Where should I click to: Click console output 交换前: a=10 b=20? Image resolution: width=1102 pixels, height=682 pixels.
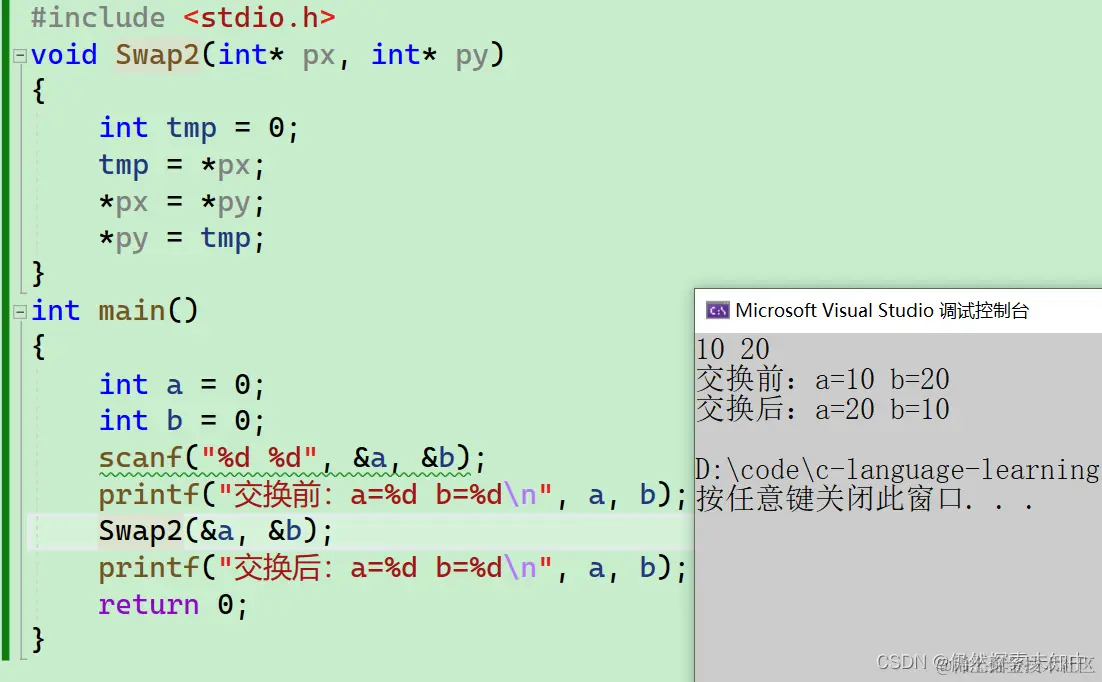[x=822, y=380]
